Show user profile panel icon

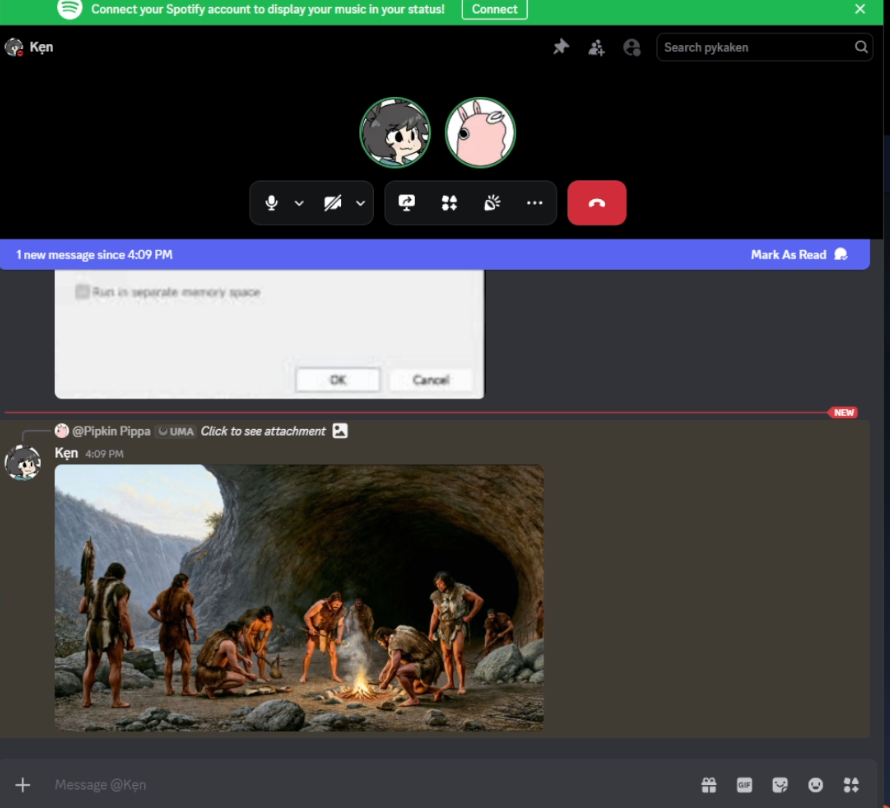(x=632, y=47)
